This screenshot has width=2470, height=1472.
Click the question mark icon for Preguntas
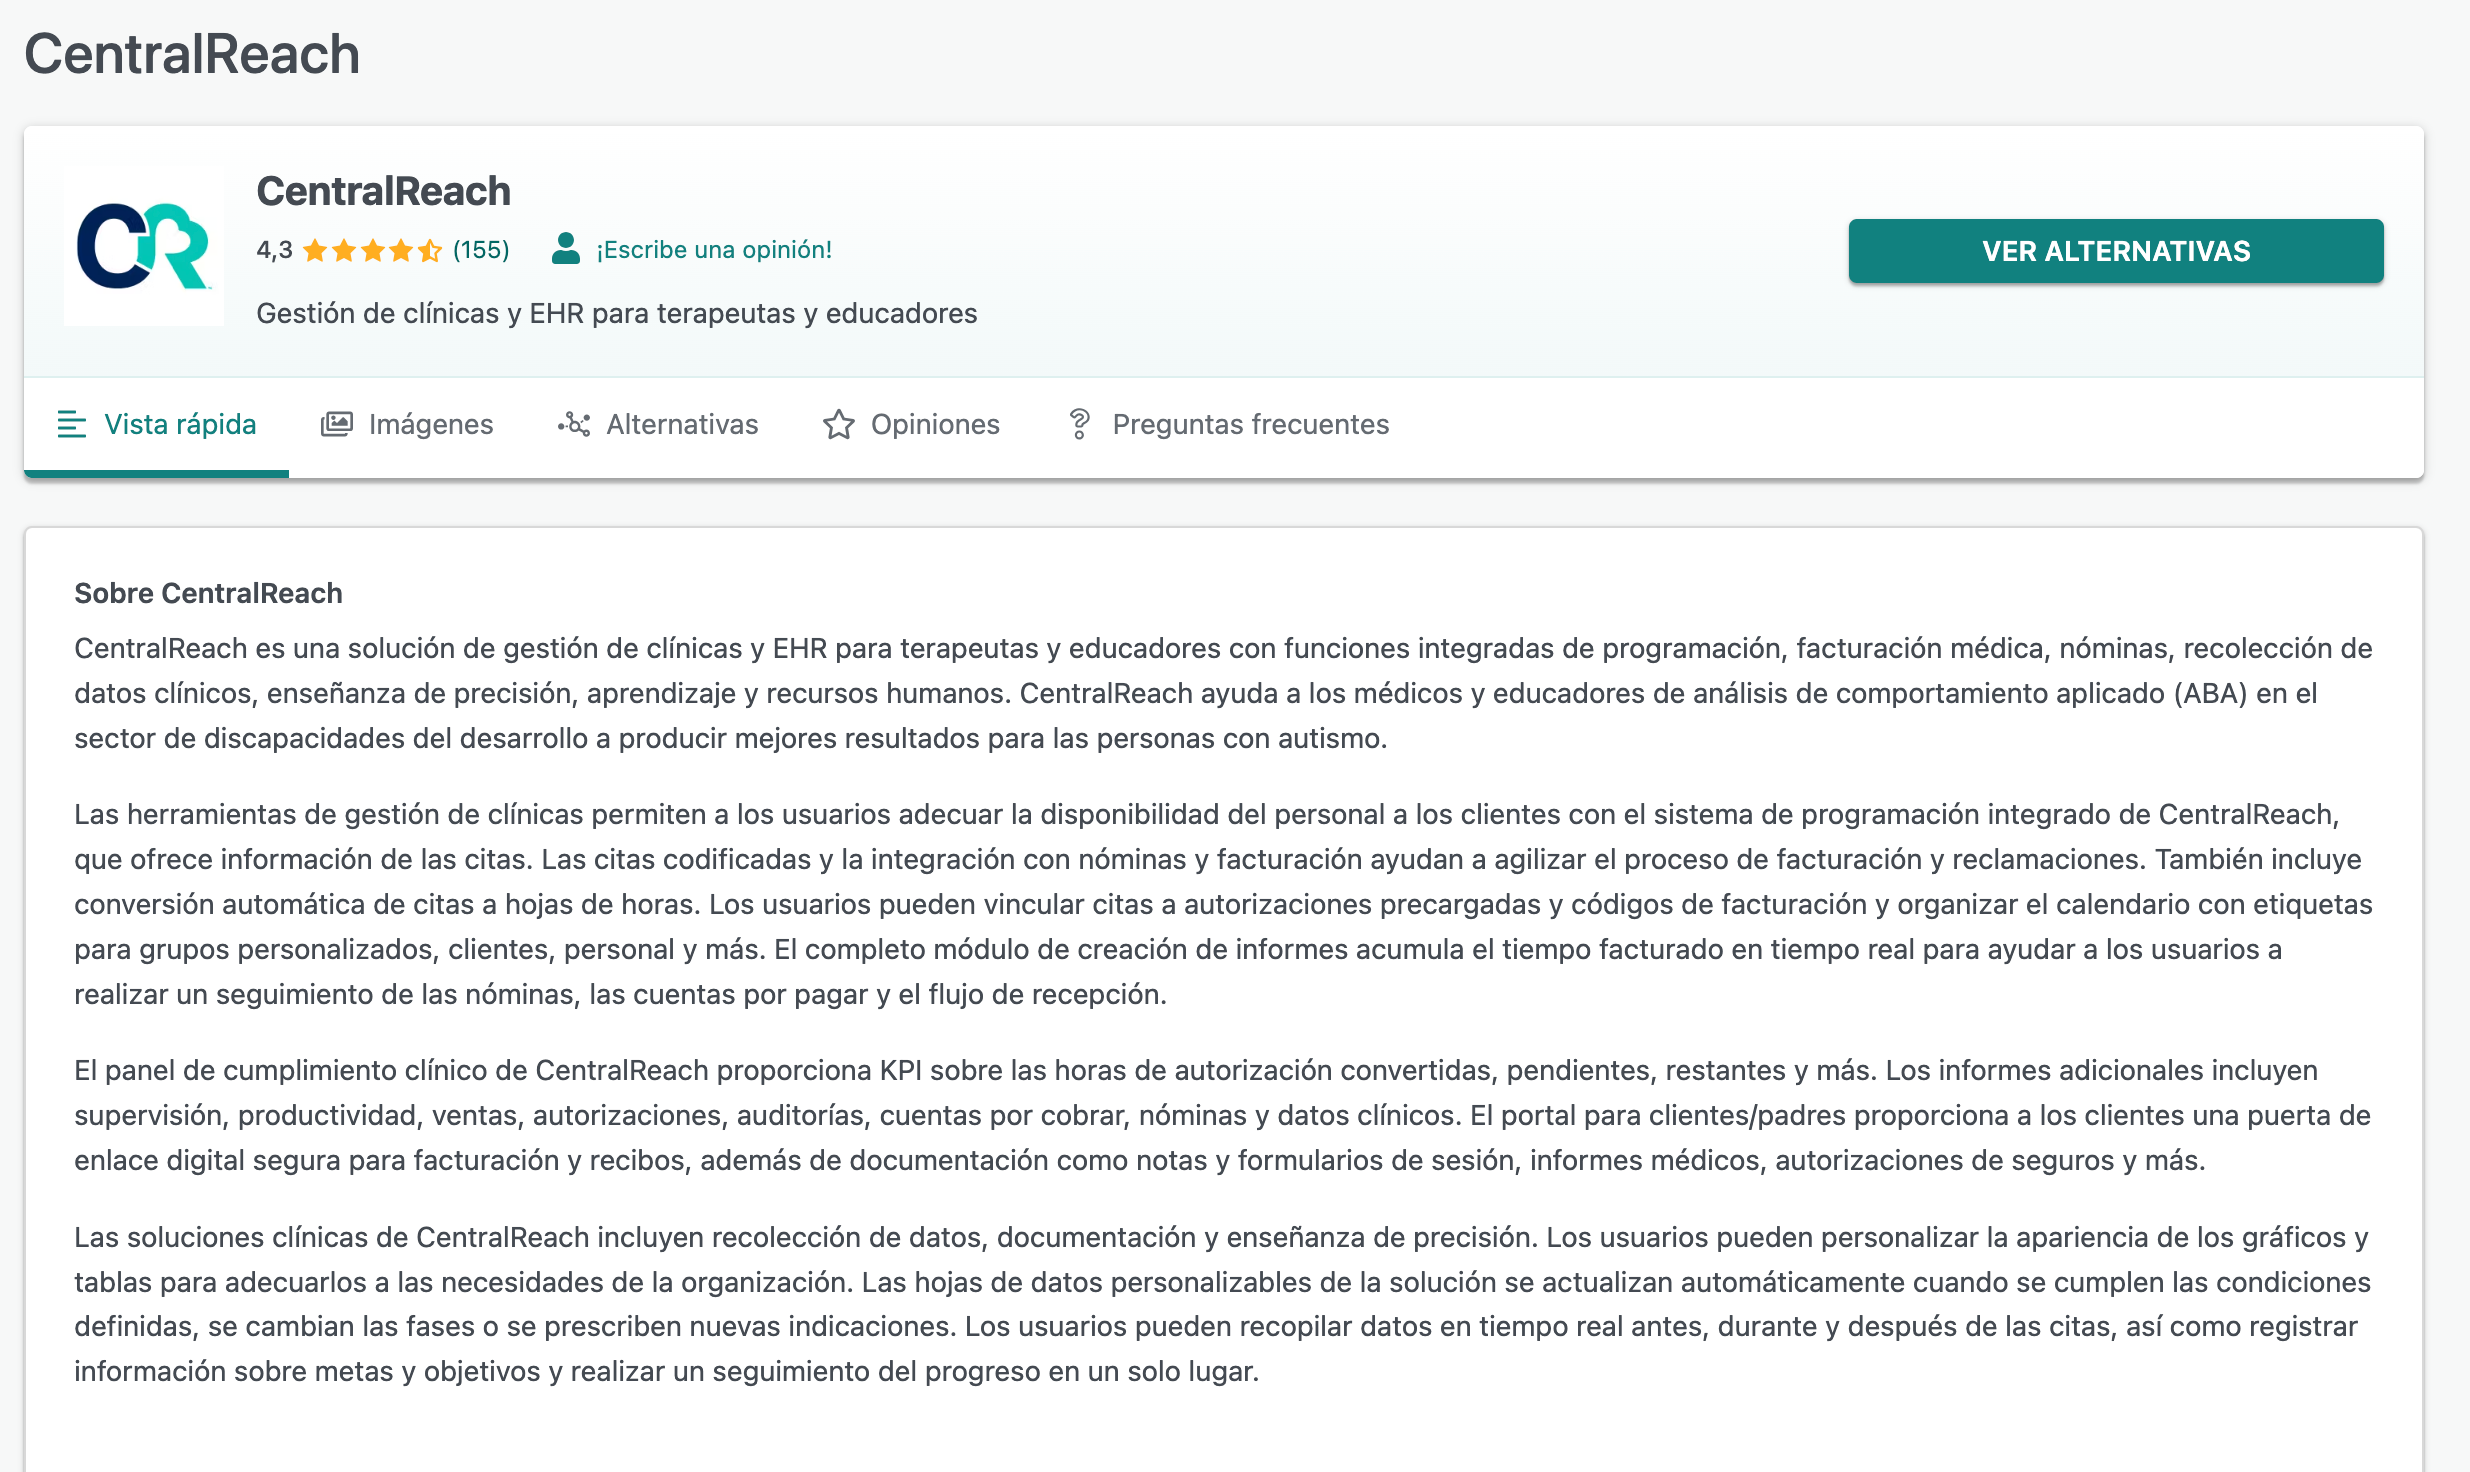pos(1079,424)
